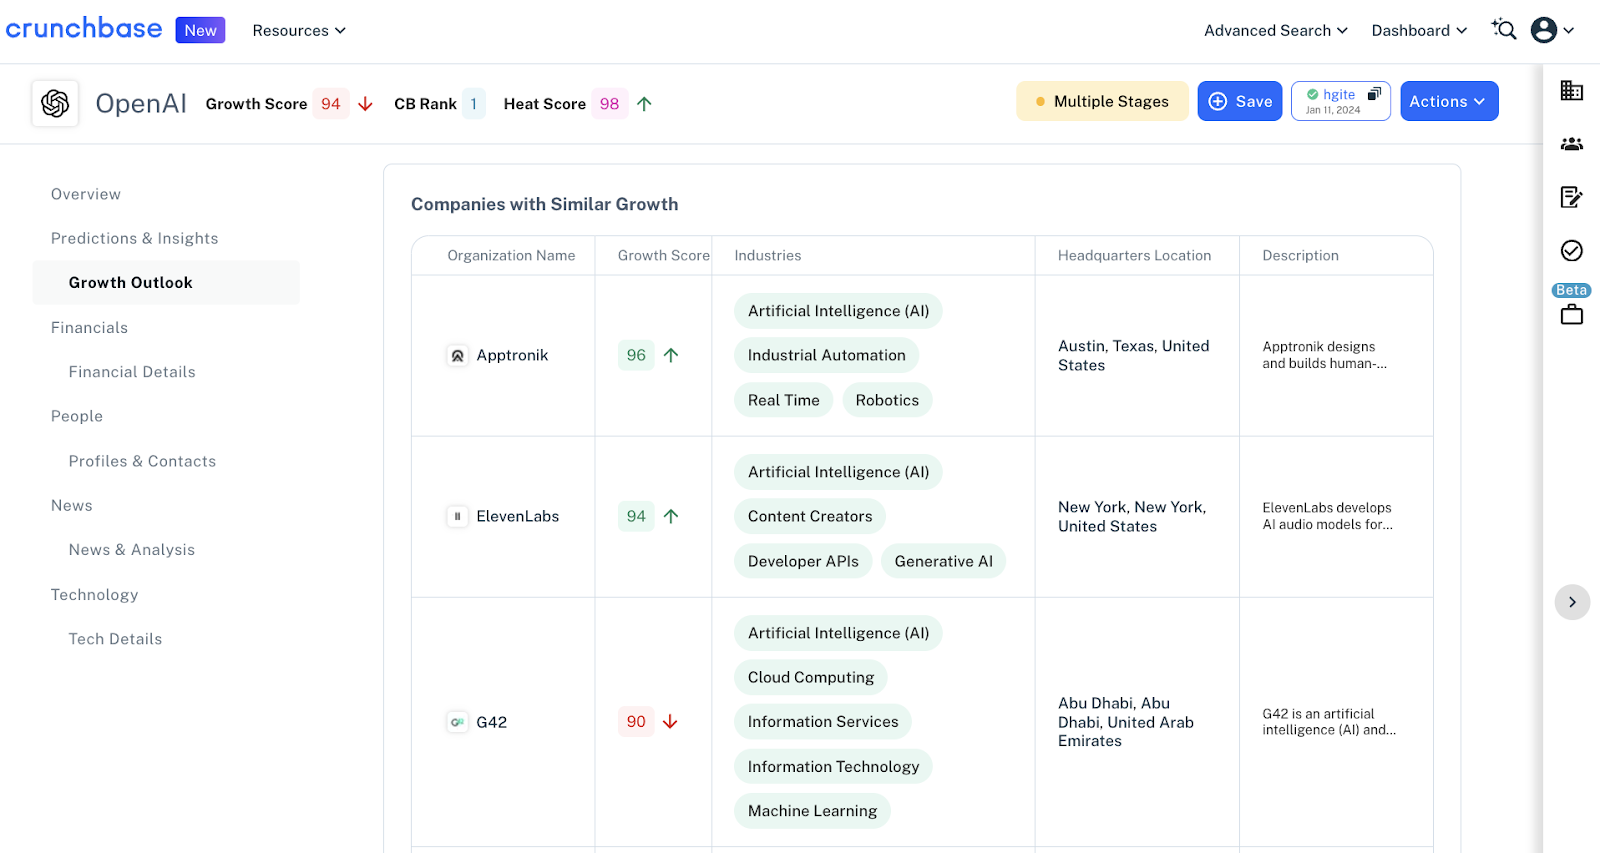Click the Industries column header
Image resolution: width=1600 pixels, height=853 pixels.
pyautogui.click(x=768, y=256)
